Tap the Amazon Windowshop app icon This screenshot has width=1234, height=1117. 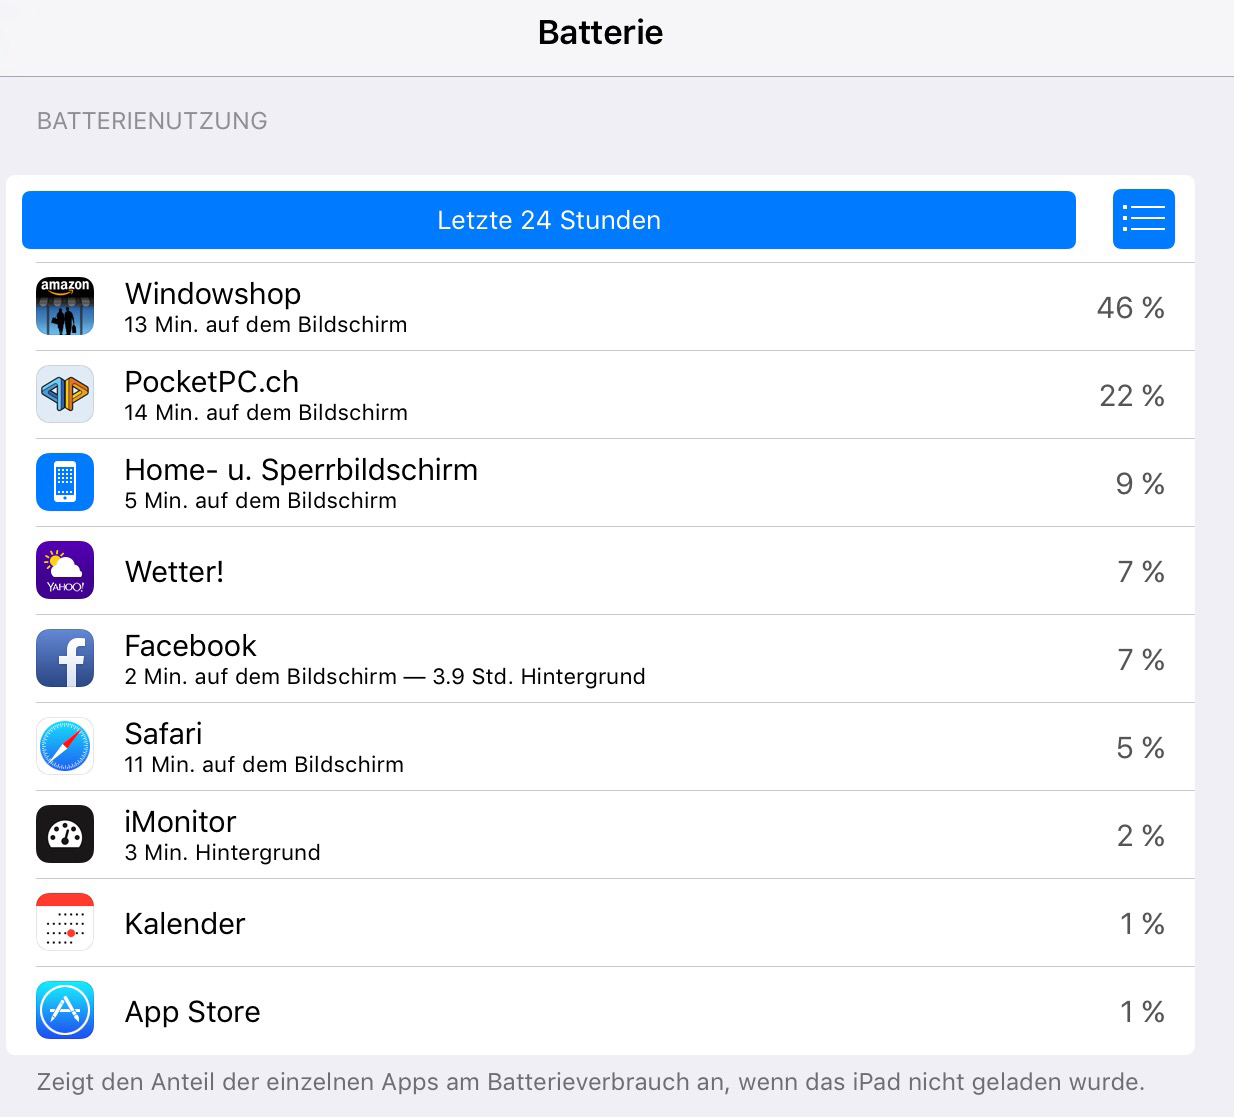[x=65, y=306]
